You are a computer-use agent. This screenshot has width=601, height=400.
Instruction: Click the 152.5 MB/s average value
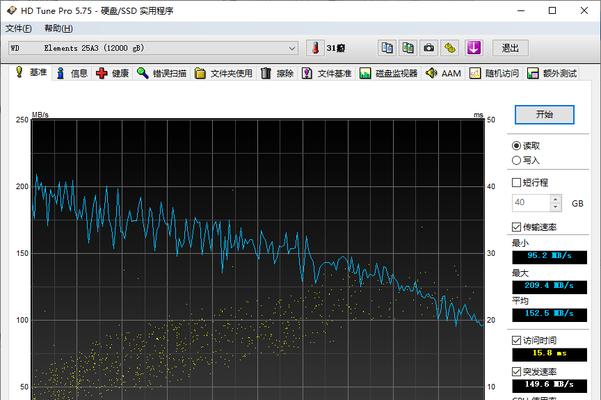[549, 315]
